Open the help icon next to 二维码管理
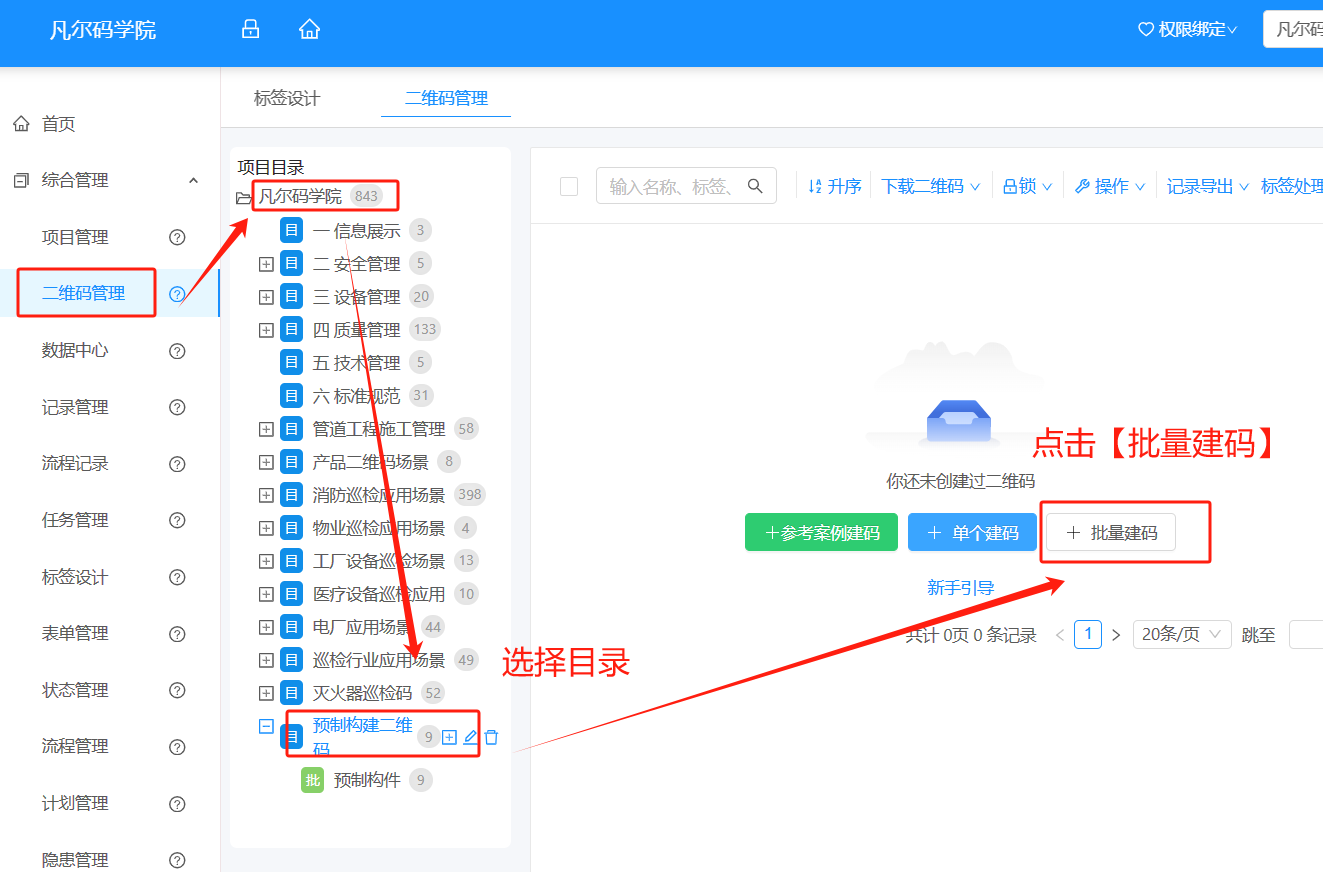Image resolution: width=1323 pixels, height=872 pixels. click(x=176, y=293)
